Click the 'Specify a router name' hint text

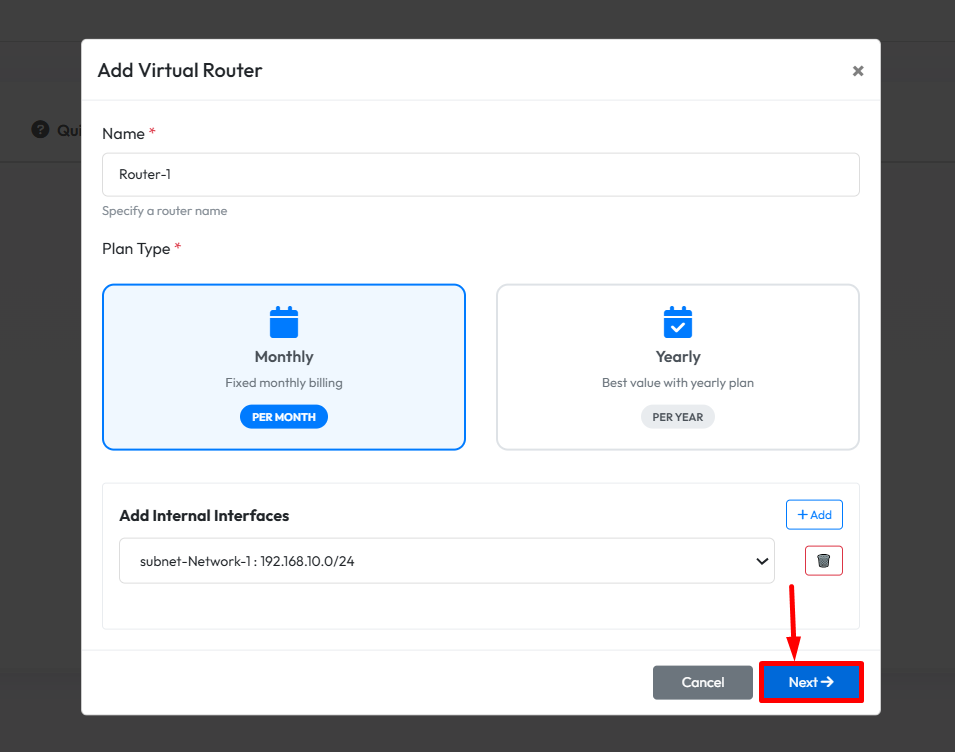pos(165,211)
